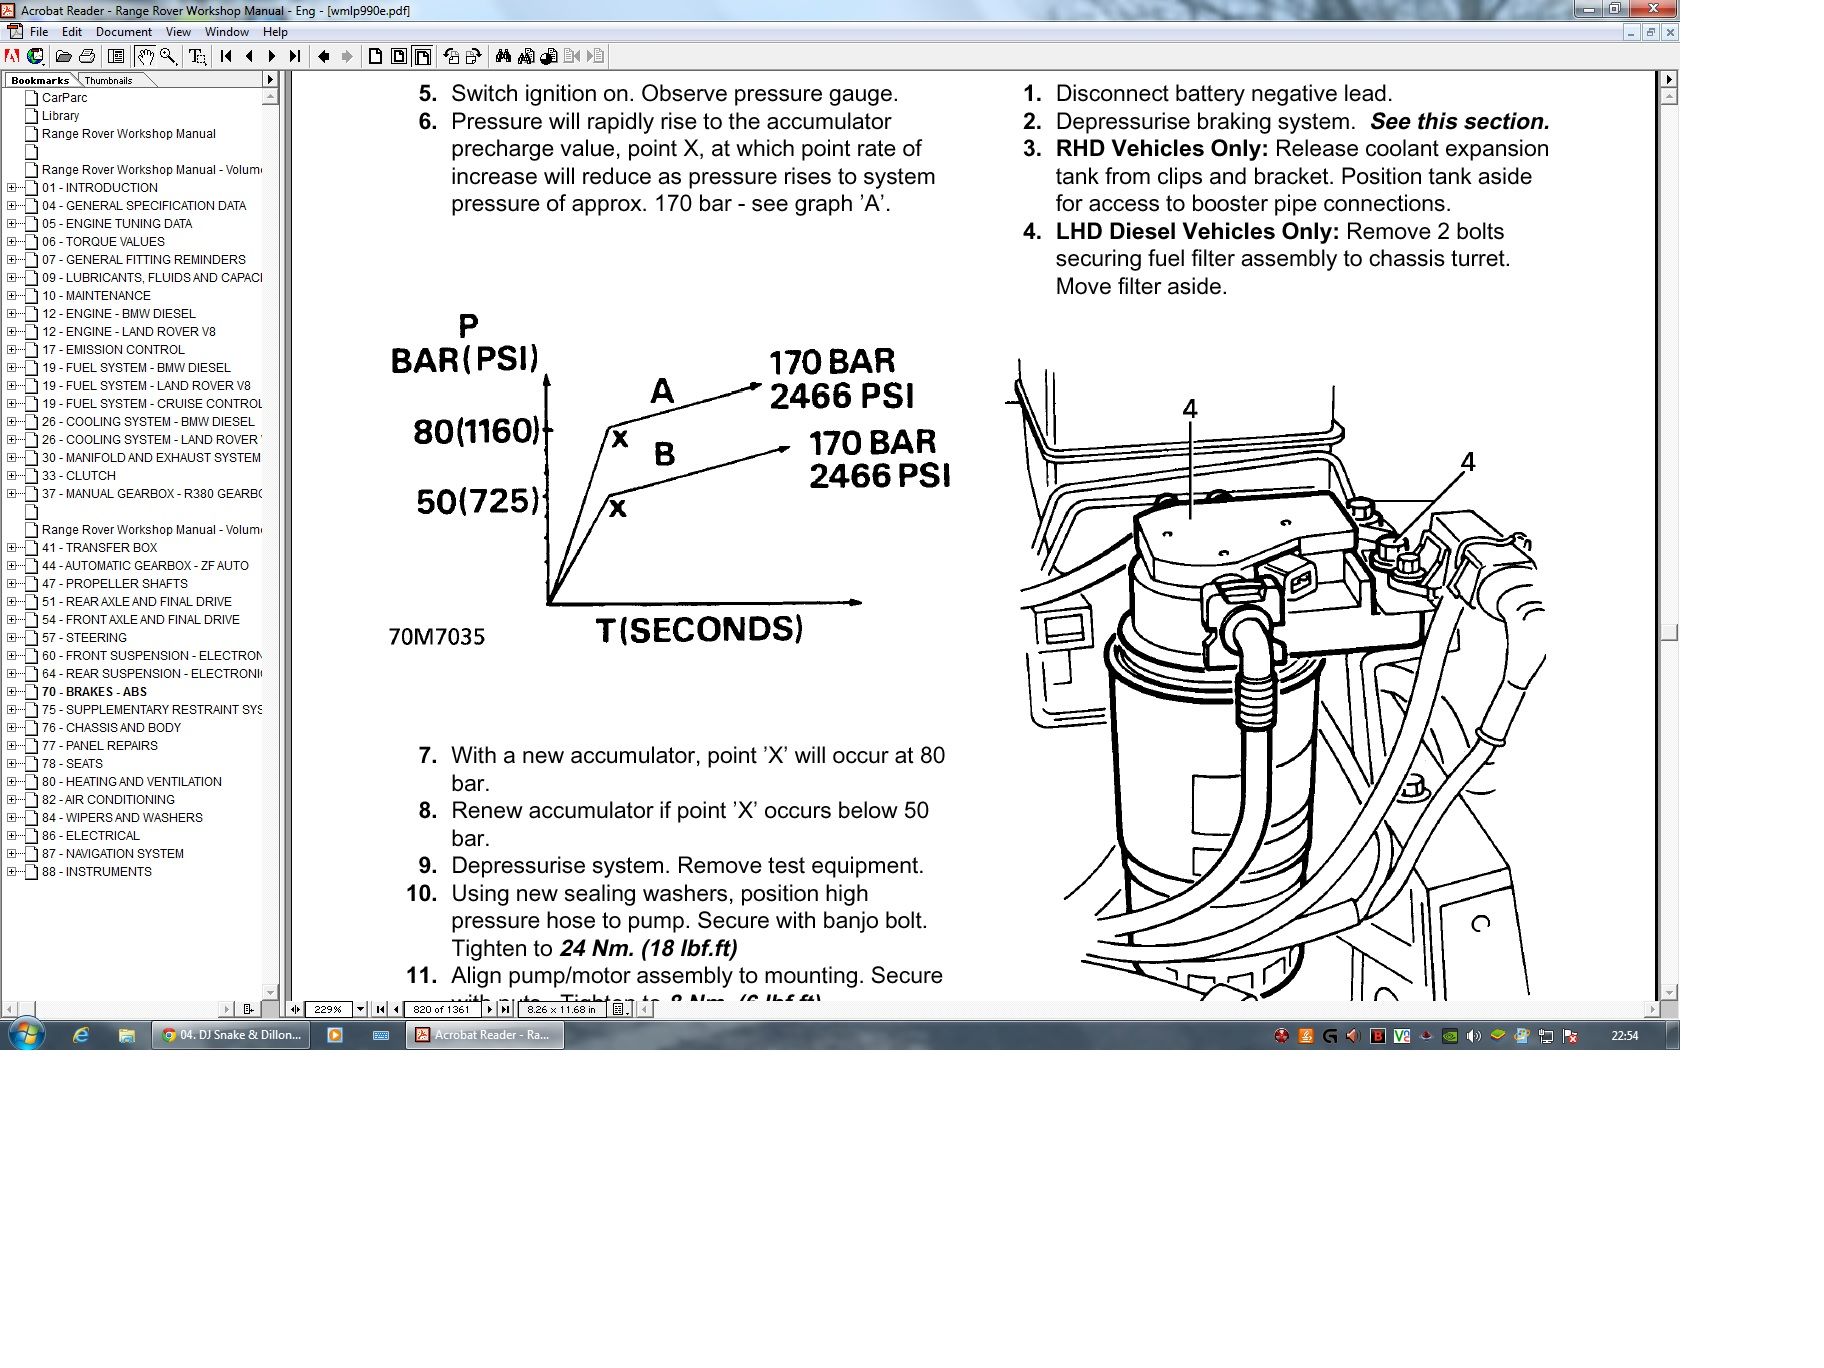Open the Help menu

click(x=275, y=32)
